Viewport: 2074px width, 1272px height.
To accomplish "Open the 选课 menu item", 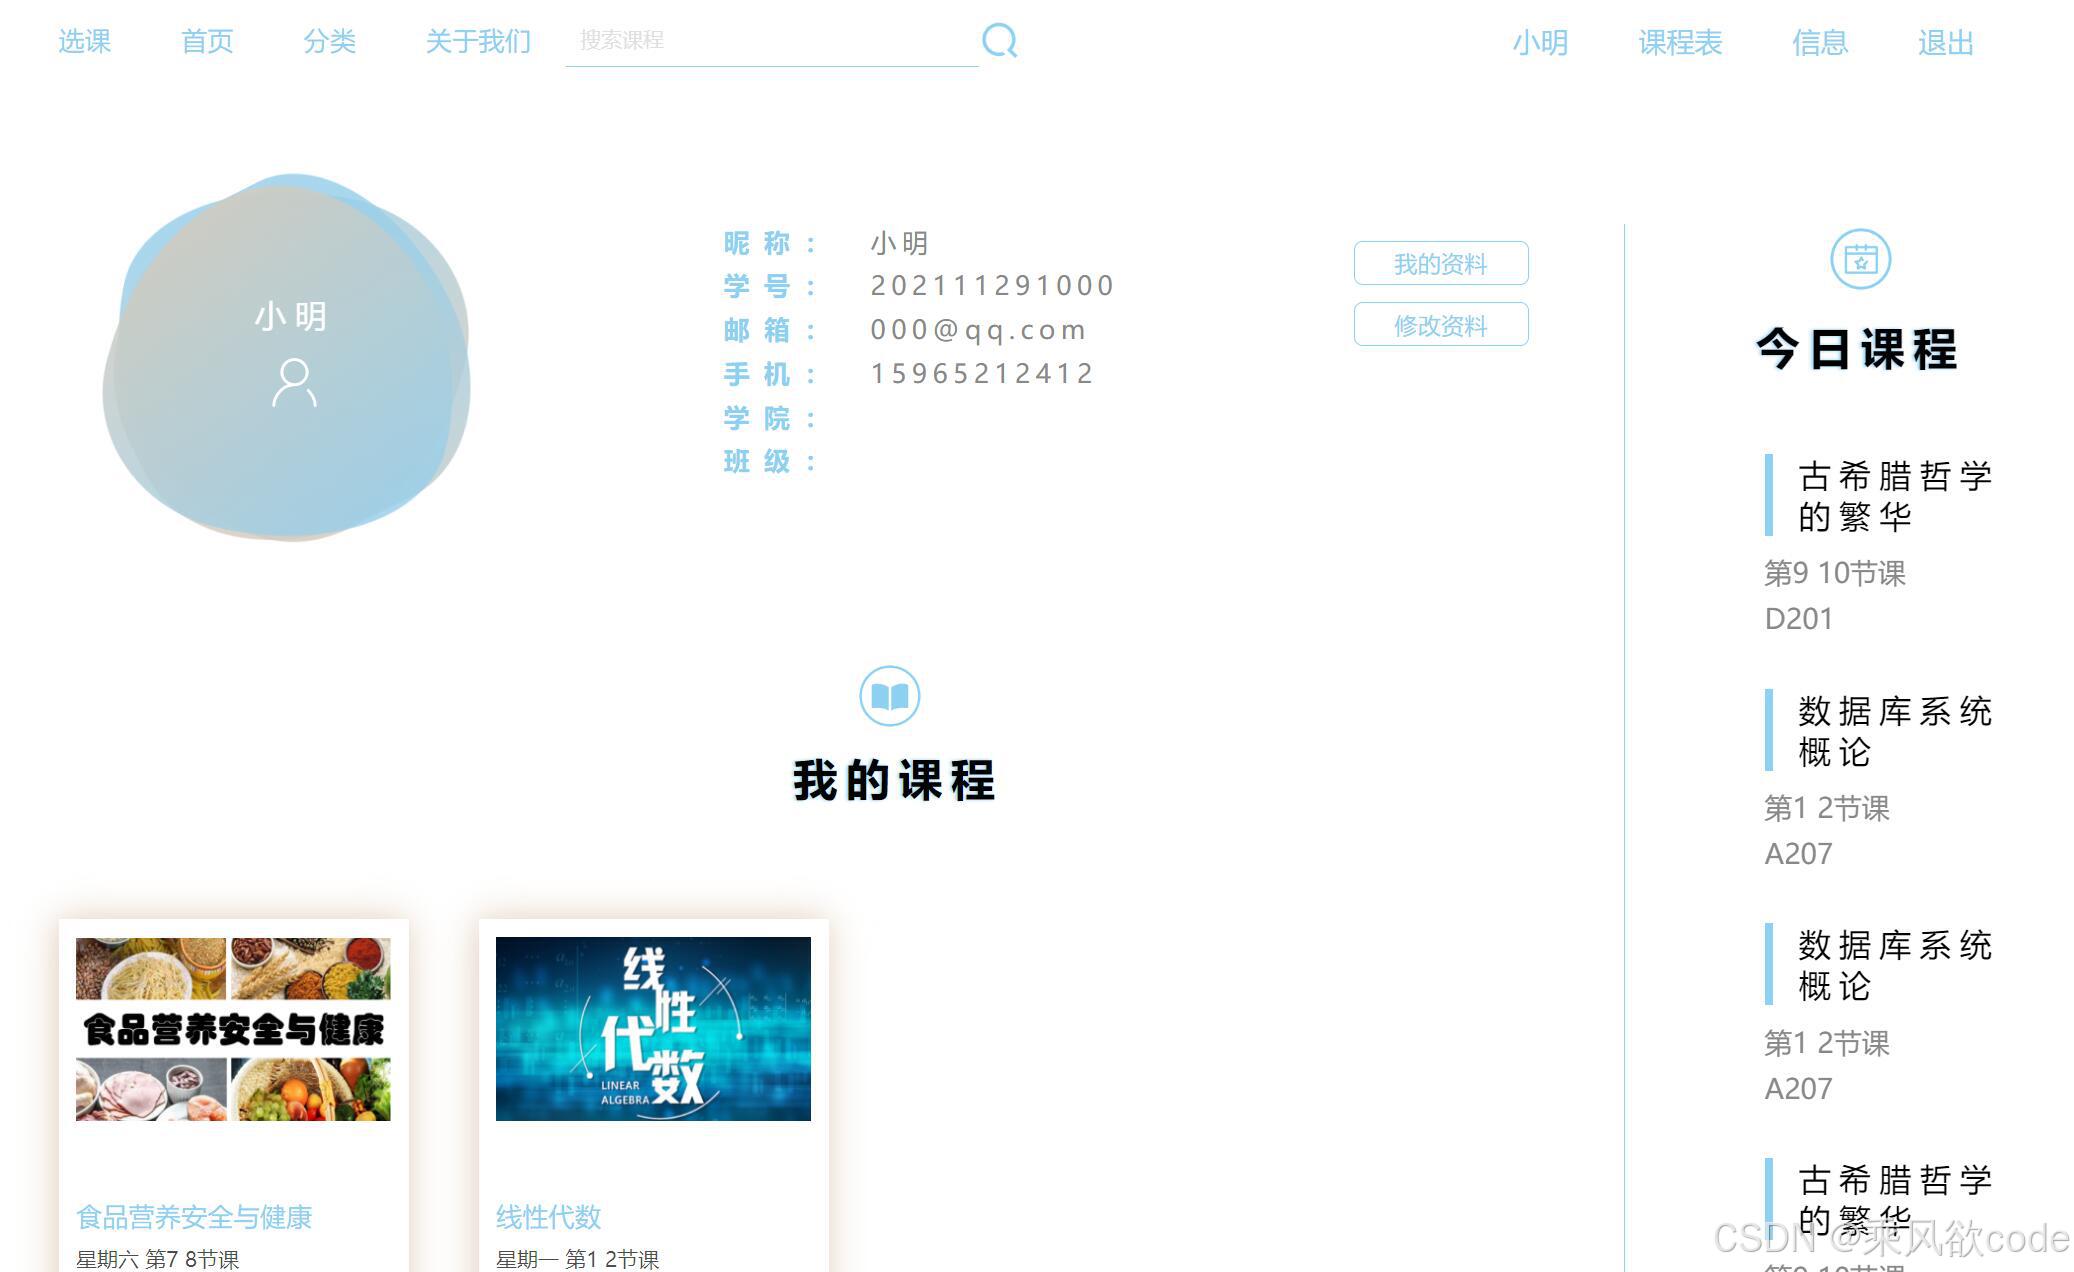I will 84,41.
